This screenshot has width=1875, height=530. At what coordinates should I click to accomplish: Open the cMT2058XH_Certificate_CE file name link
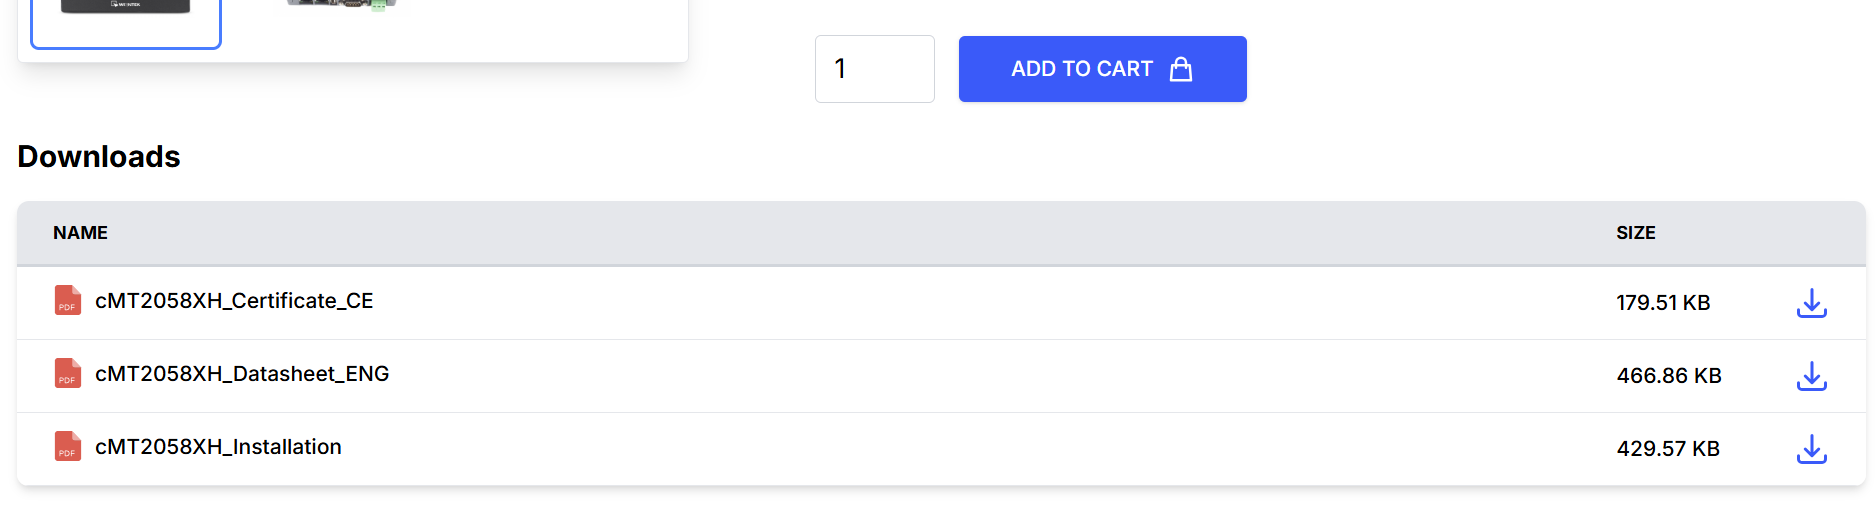tap(234, 301)
